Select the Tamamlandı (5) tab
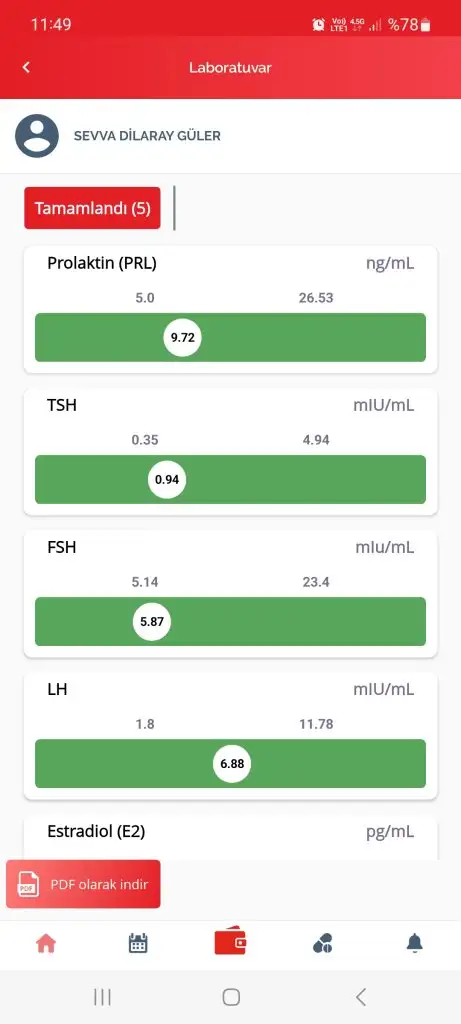This screenshot has height=1024, width=461. coord(92,208)
